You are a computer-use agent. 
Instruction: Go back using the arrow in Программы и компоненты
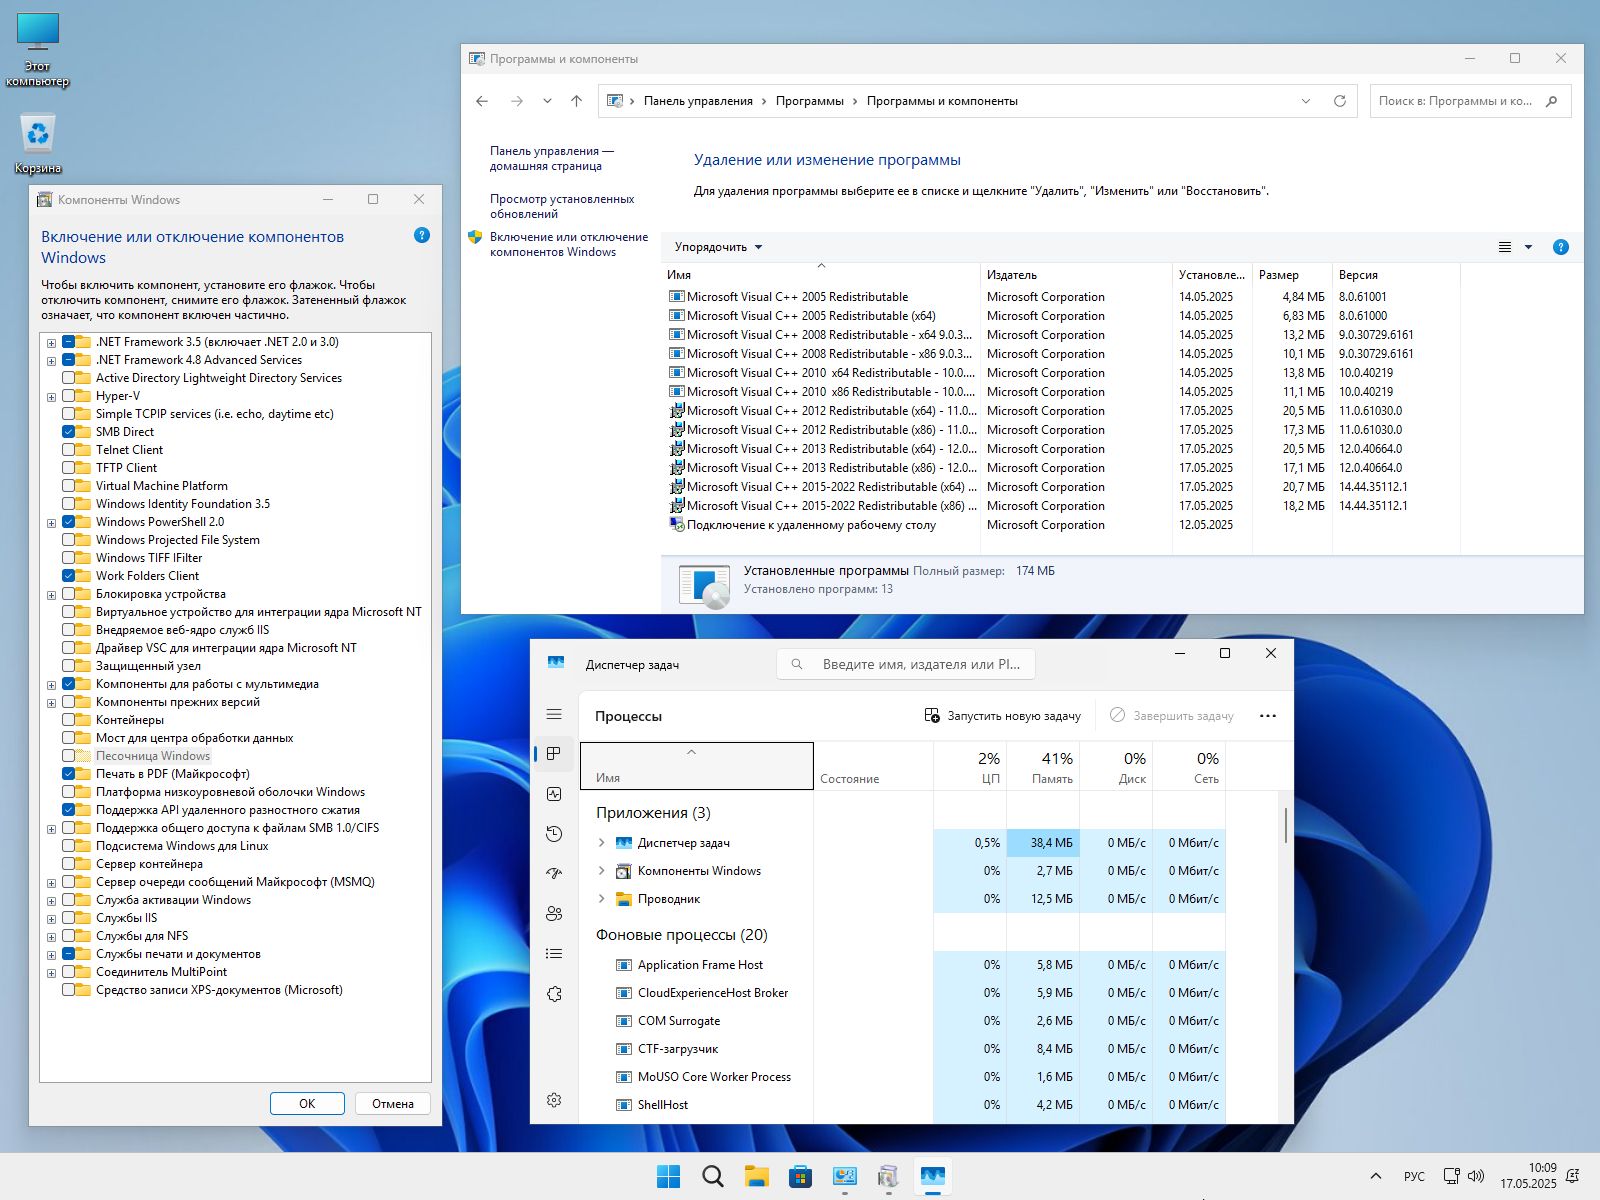[x=482, y=101]
